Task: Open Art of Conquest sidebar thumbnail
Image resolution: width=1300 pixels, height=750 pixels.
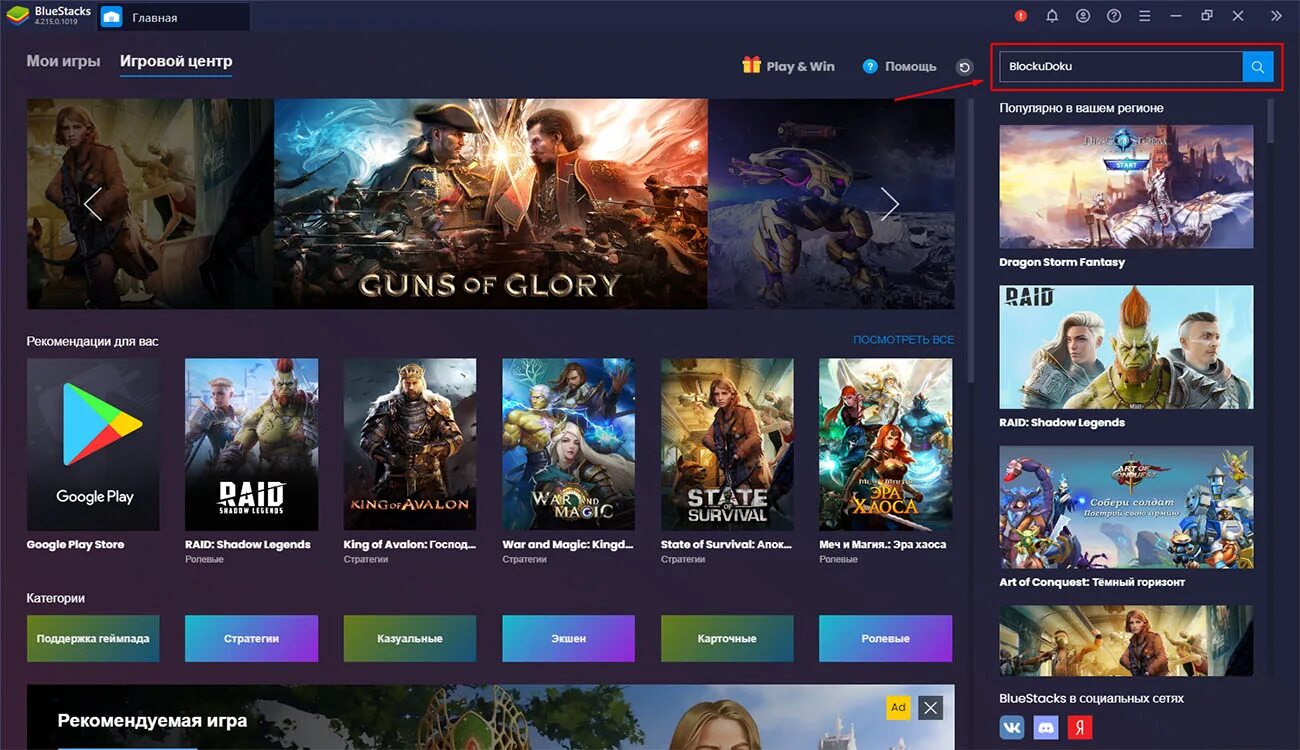Action: [x=1126, y=507]
